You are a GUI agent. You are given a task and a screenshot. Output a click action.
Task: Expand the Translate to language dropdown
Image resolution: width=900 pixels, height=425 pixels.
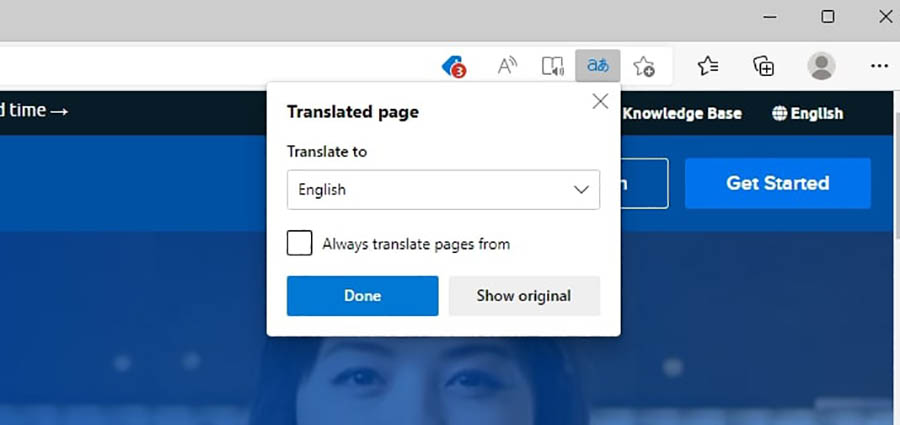point(443,189)
